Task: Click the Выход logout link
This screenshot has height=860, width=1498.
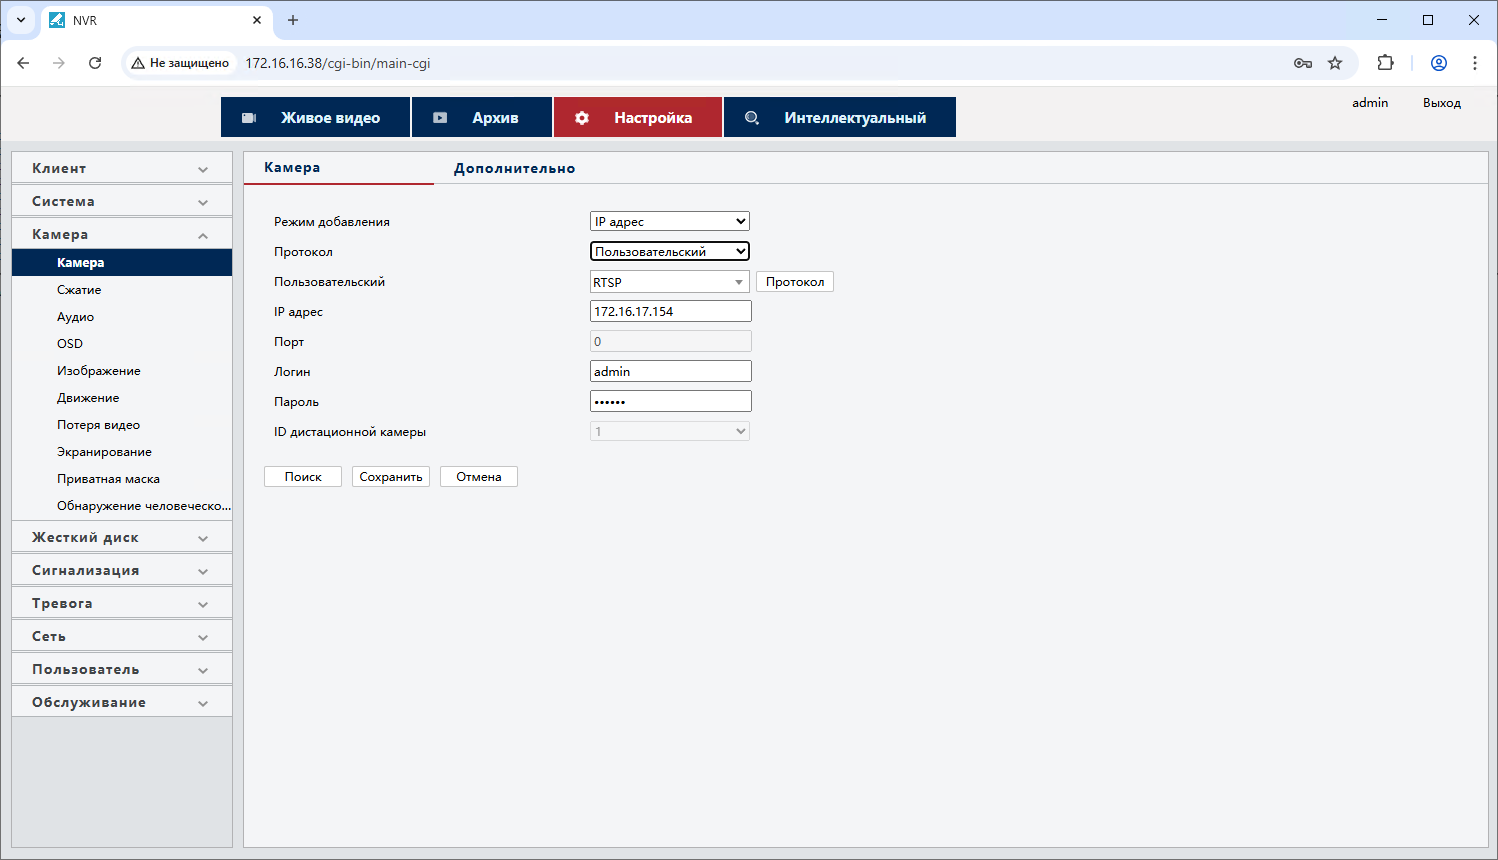Action: click(1442, 103)
